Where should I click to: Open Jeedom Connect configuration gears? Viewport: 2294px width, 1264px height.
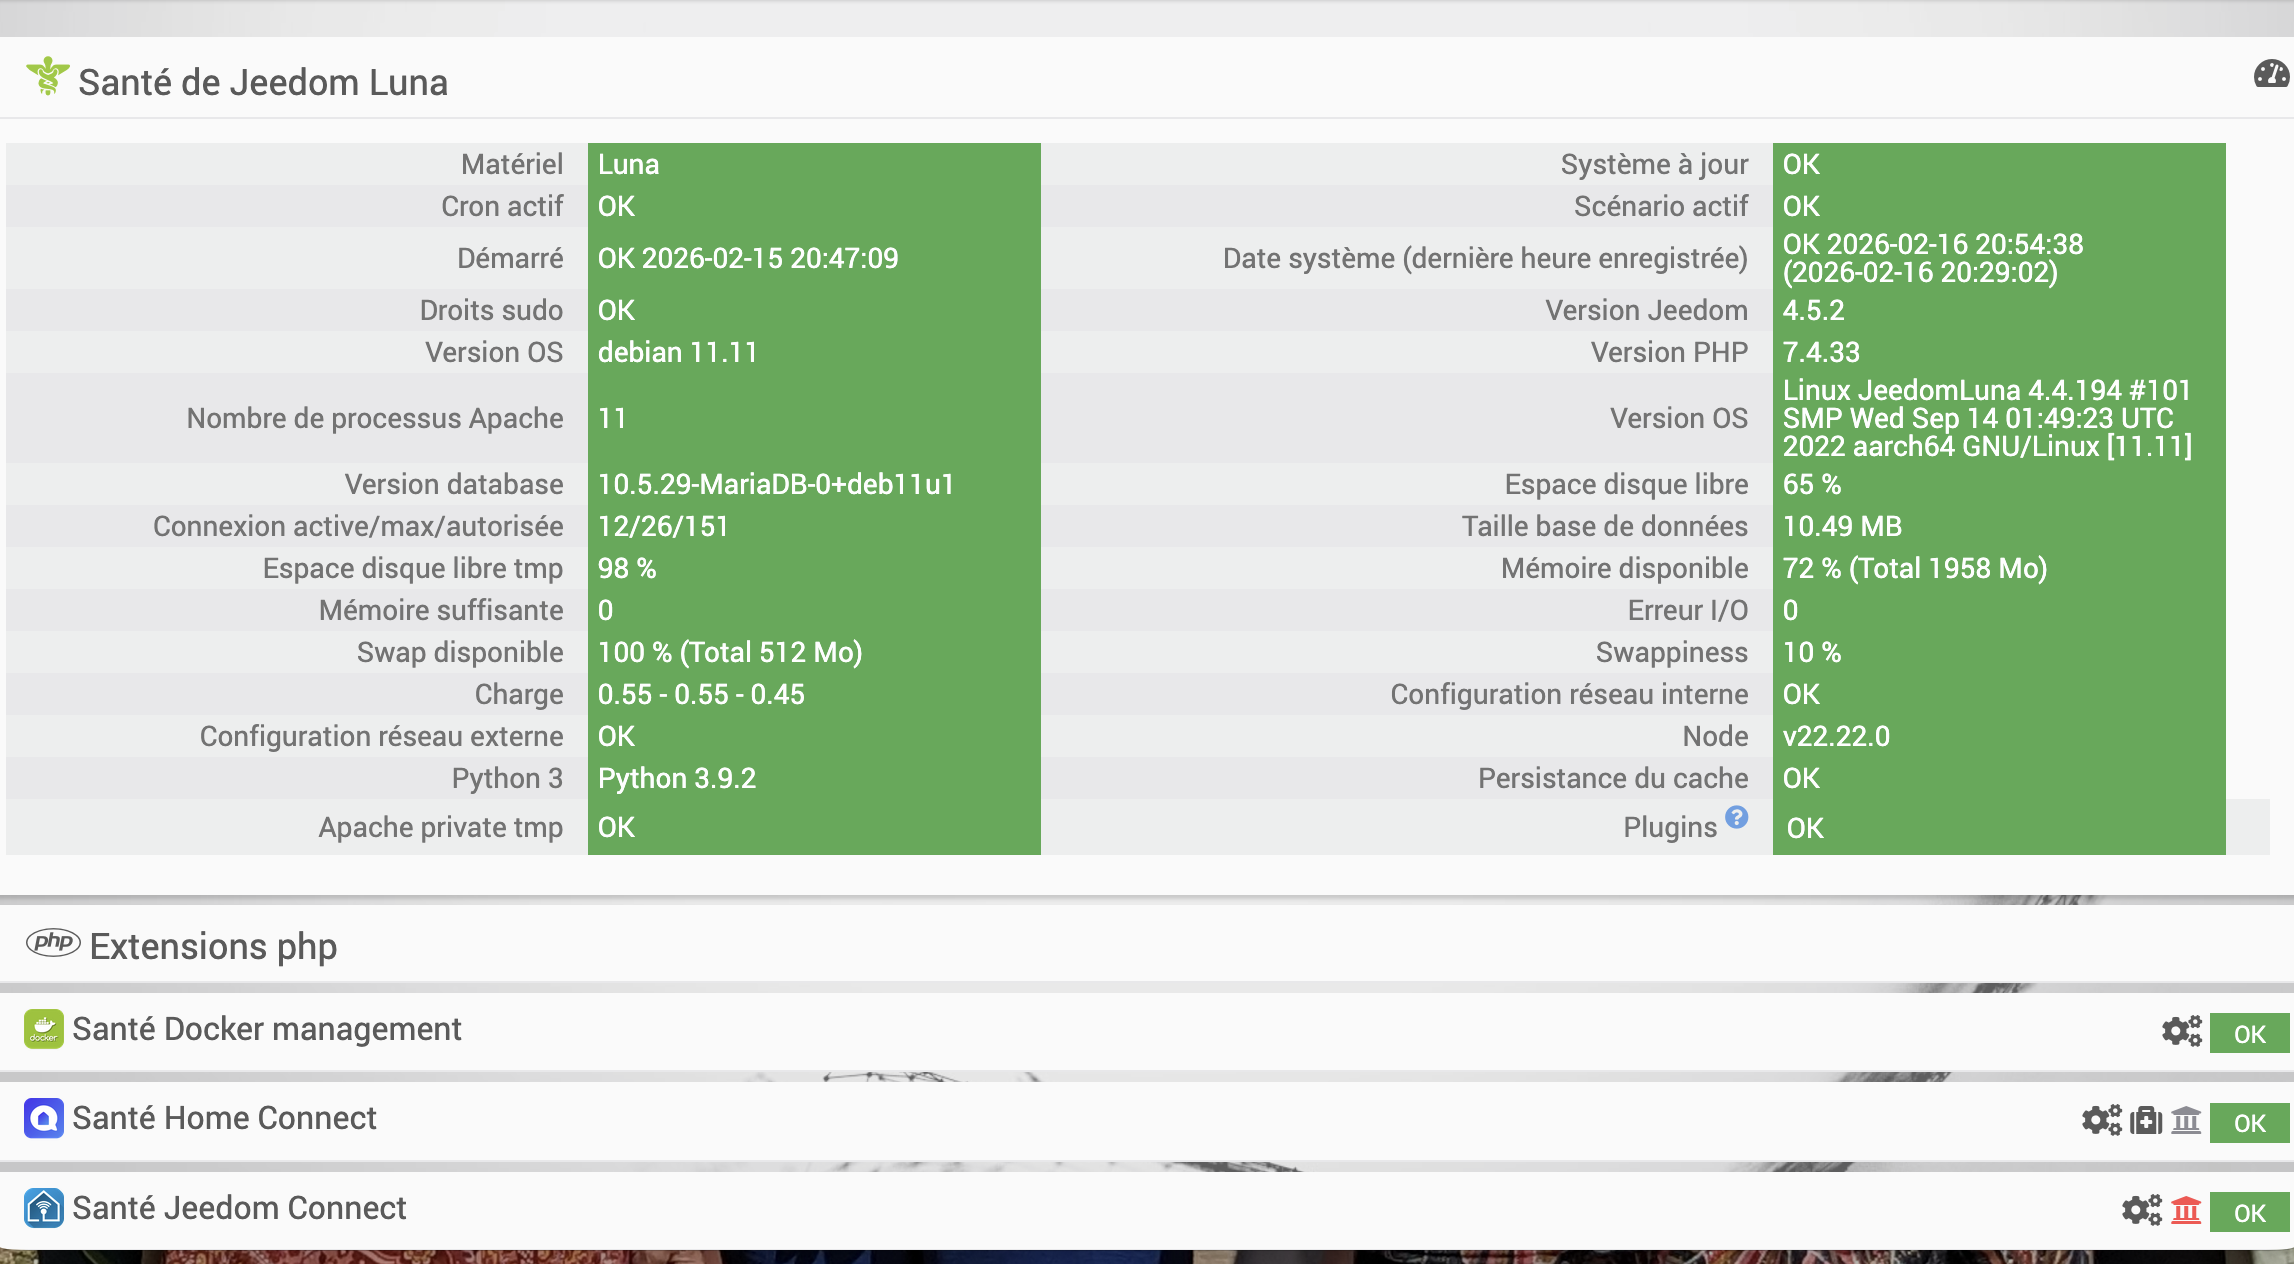pos(2141,1210)
